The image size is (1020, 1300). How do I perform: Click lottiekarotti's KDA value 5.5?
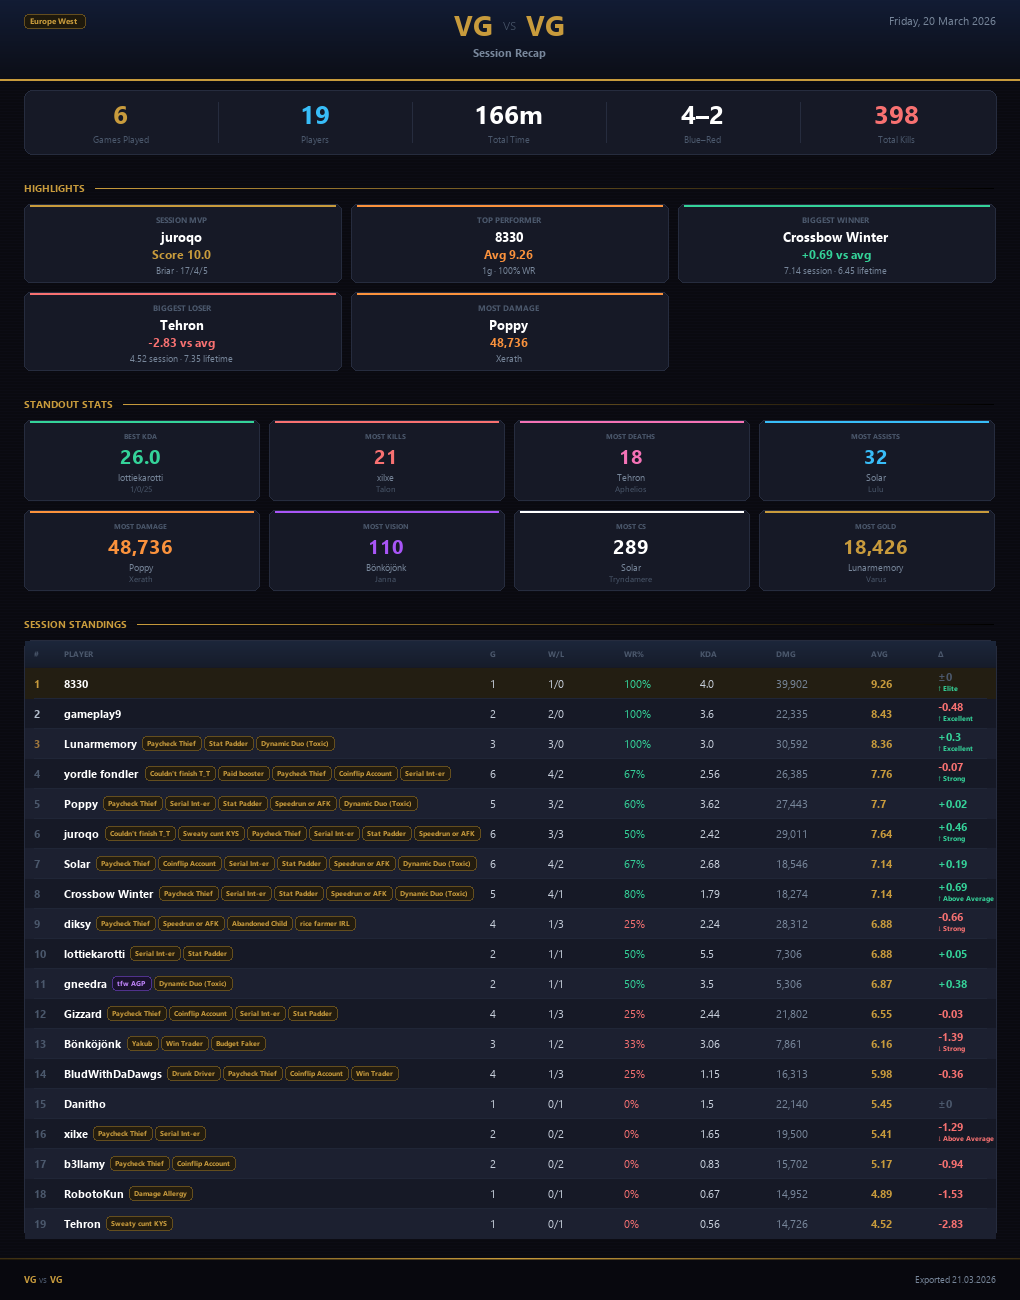pyautogui.click(x=706, y=954)
